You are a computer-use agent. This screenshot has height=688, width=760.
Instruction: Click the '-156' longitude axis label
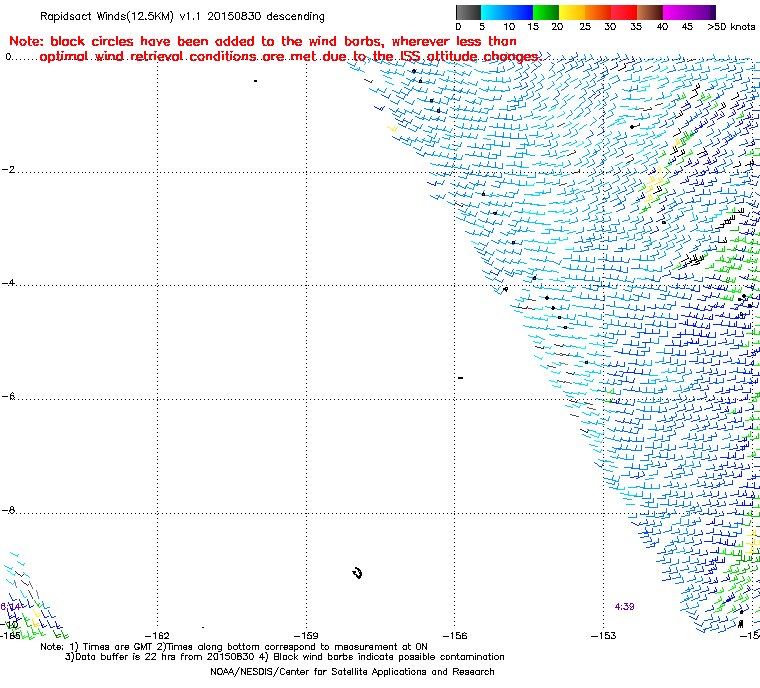[x=454, y=635]
